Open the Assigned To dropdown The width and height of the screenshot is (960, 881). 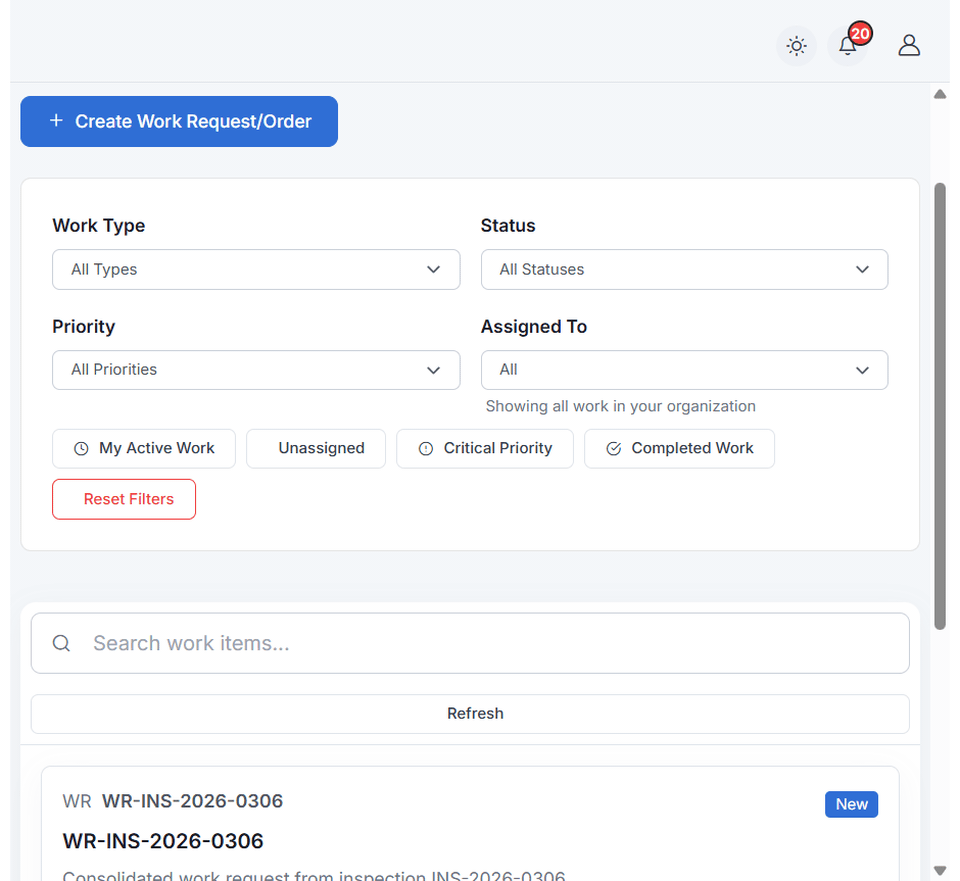point(684,370)
